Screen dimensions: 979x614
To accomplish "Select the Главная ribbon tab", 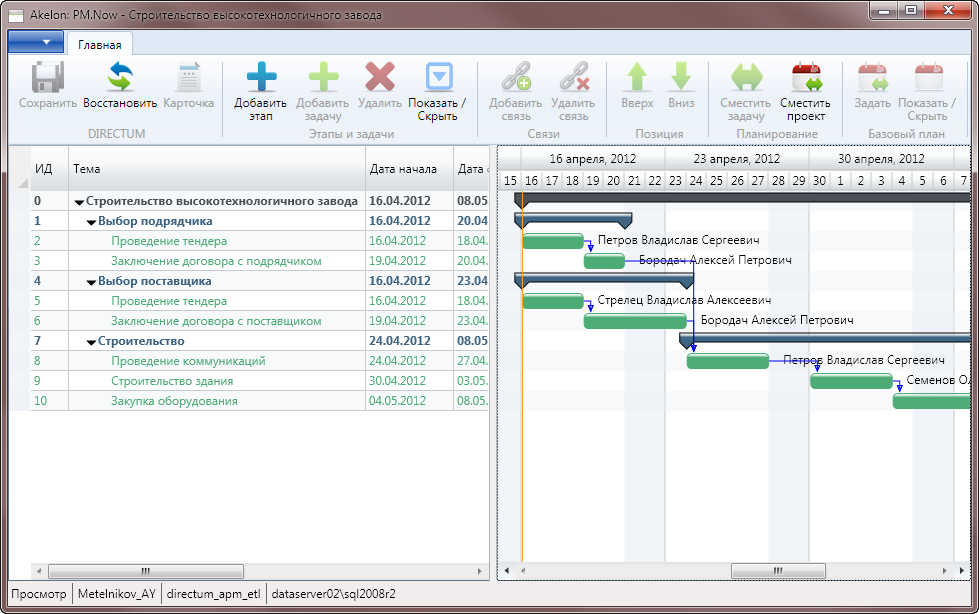I will coord(100,44).
